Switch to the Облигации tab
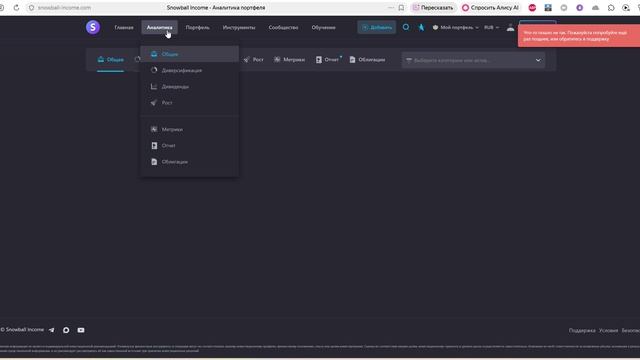This screenshot has width=640, height=360. pos(367,60)
